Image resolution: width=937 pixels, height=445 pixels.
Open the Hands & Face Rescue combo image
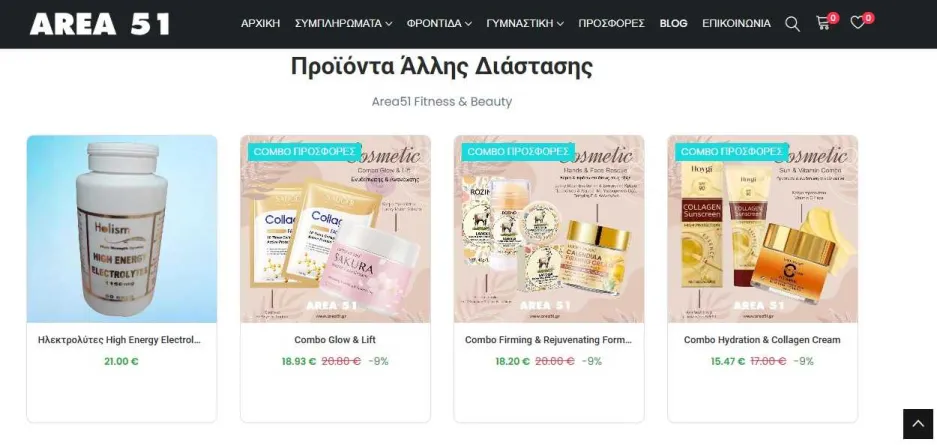[x=549, y=229]
